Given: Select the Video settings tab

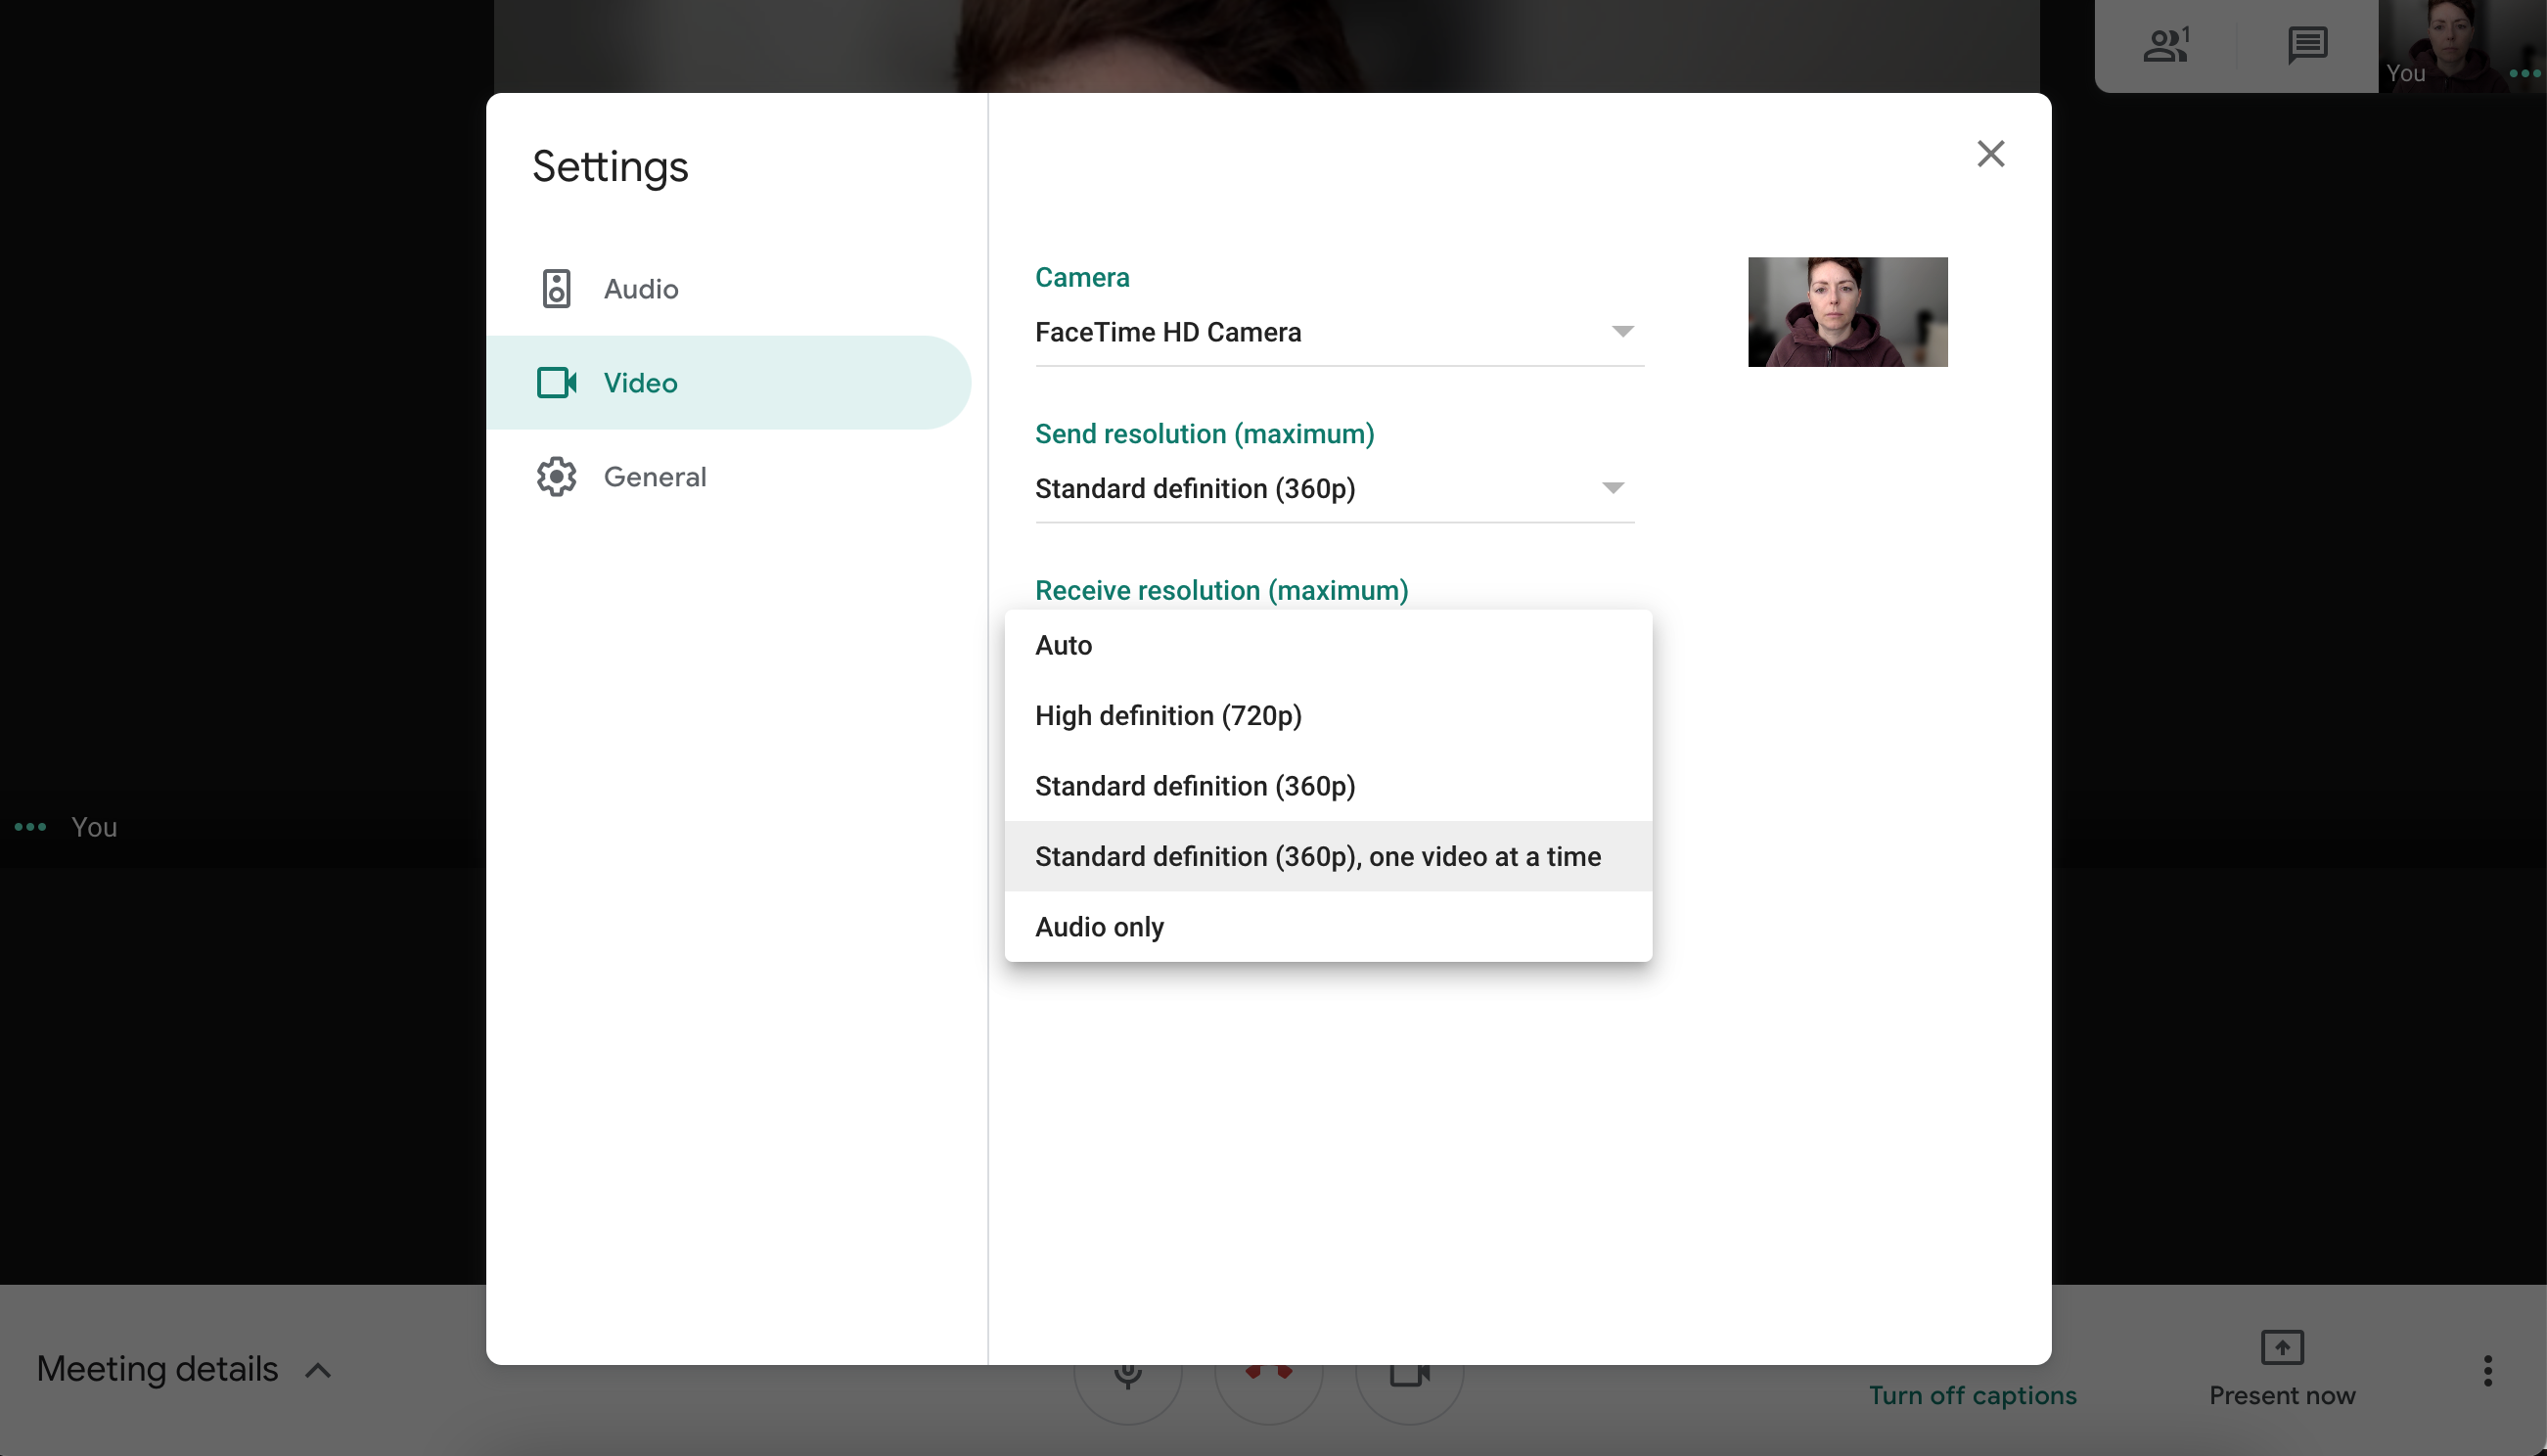Looking at the screenshot, I should (728, 383).
